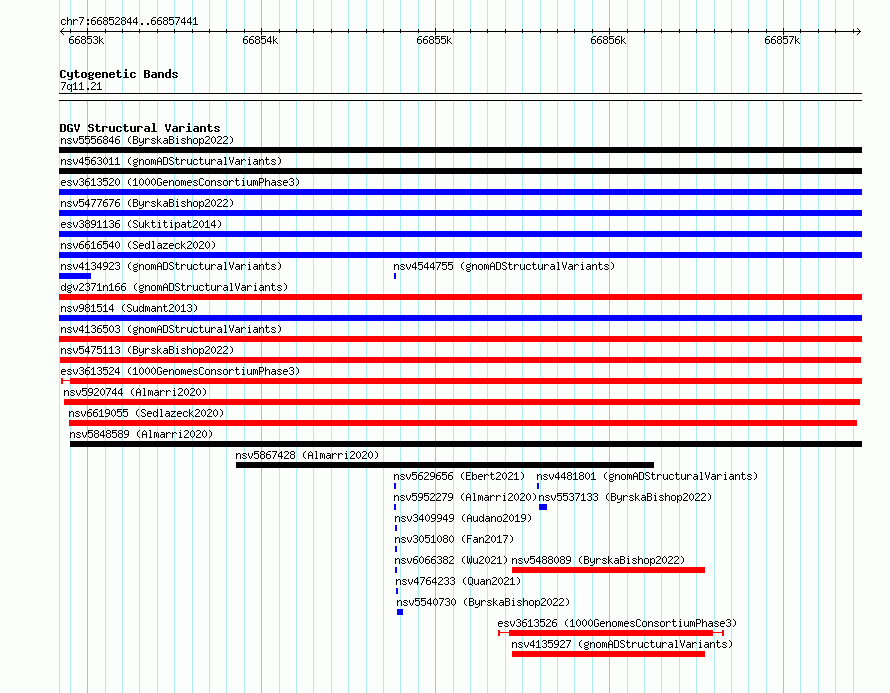Click nsv6066382 (Wu2021) label
Screen dimensions: 890x693
[451, 560]
